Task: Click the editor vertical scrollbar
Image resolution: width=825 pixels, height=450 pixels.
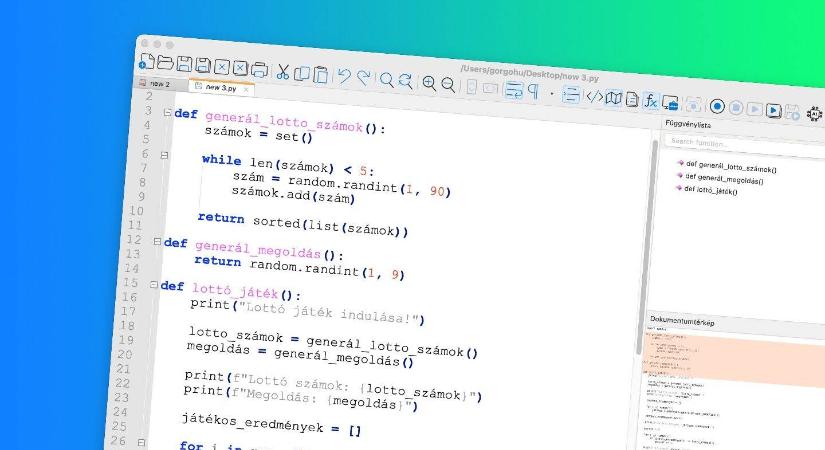Action: pos(647,247)
